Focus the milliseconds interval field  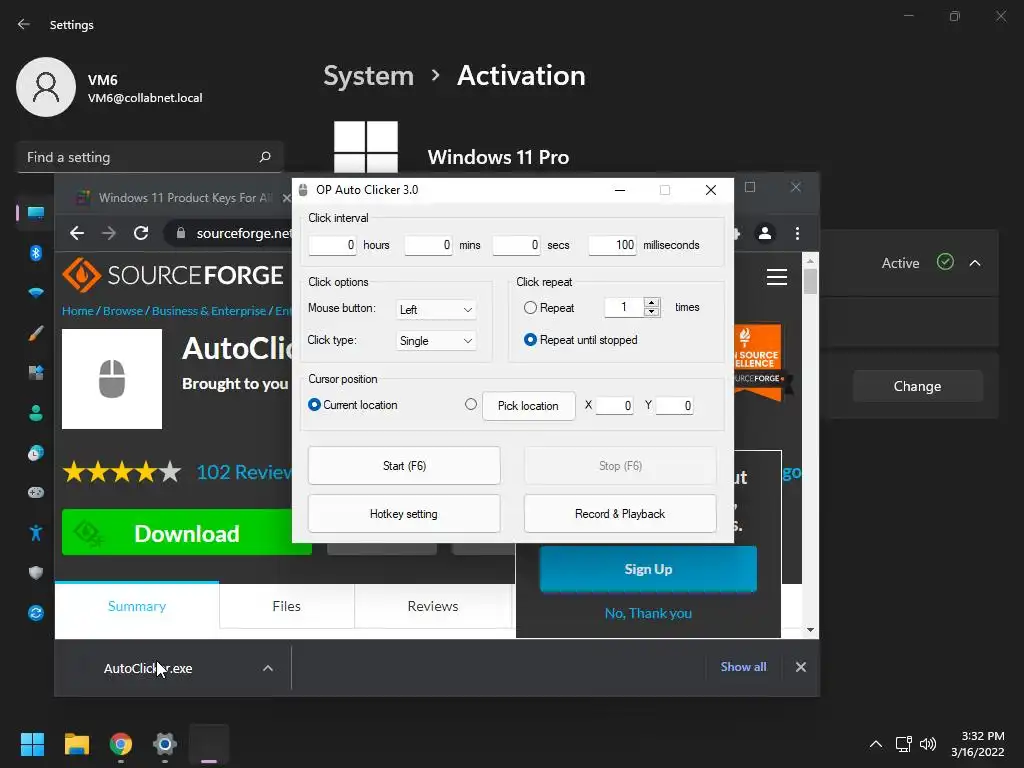613,245
